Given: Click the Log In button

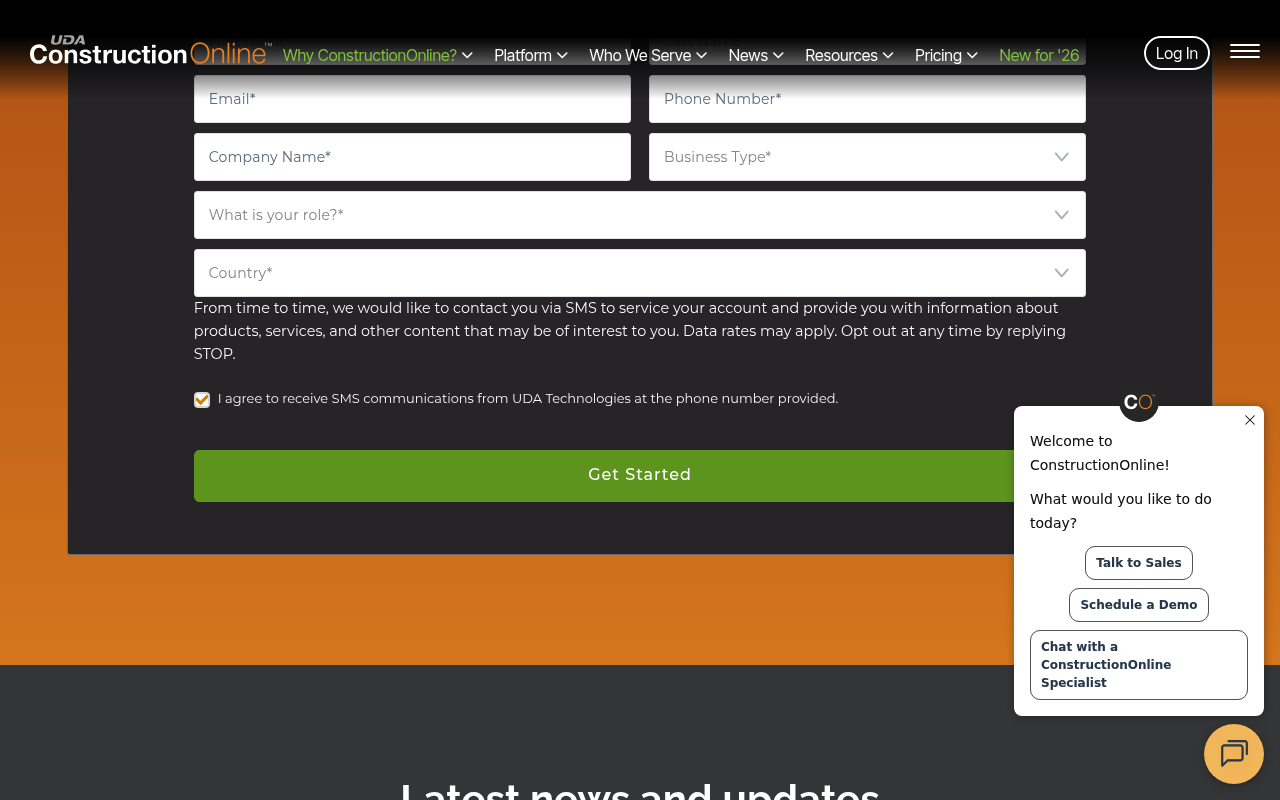Looking at the screenshot, I should pyautogui.click(x=1177, y=53).
